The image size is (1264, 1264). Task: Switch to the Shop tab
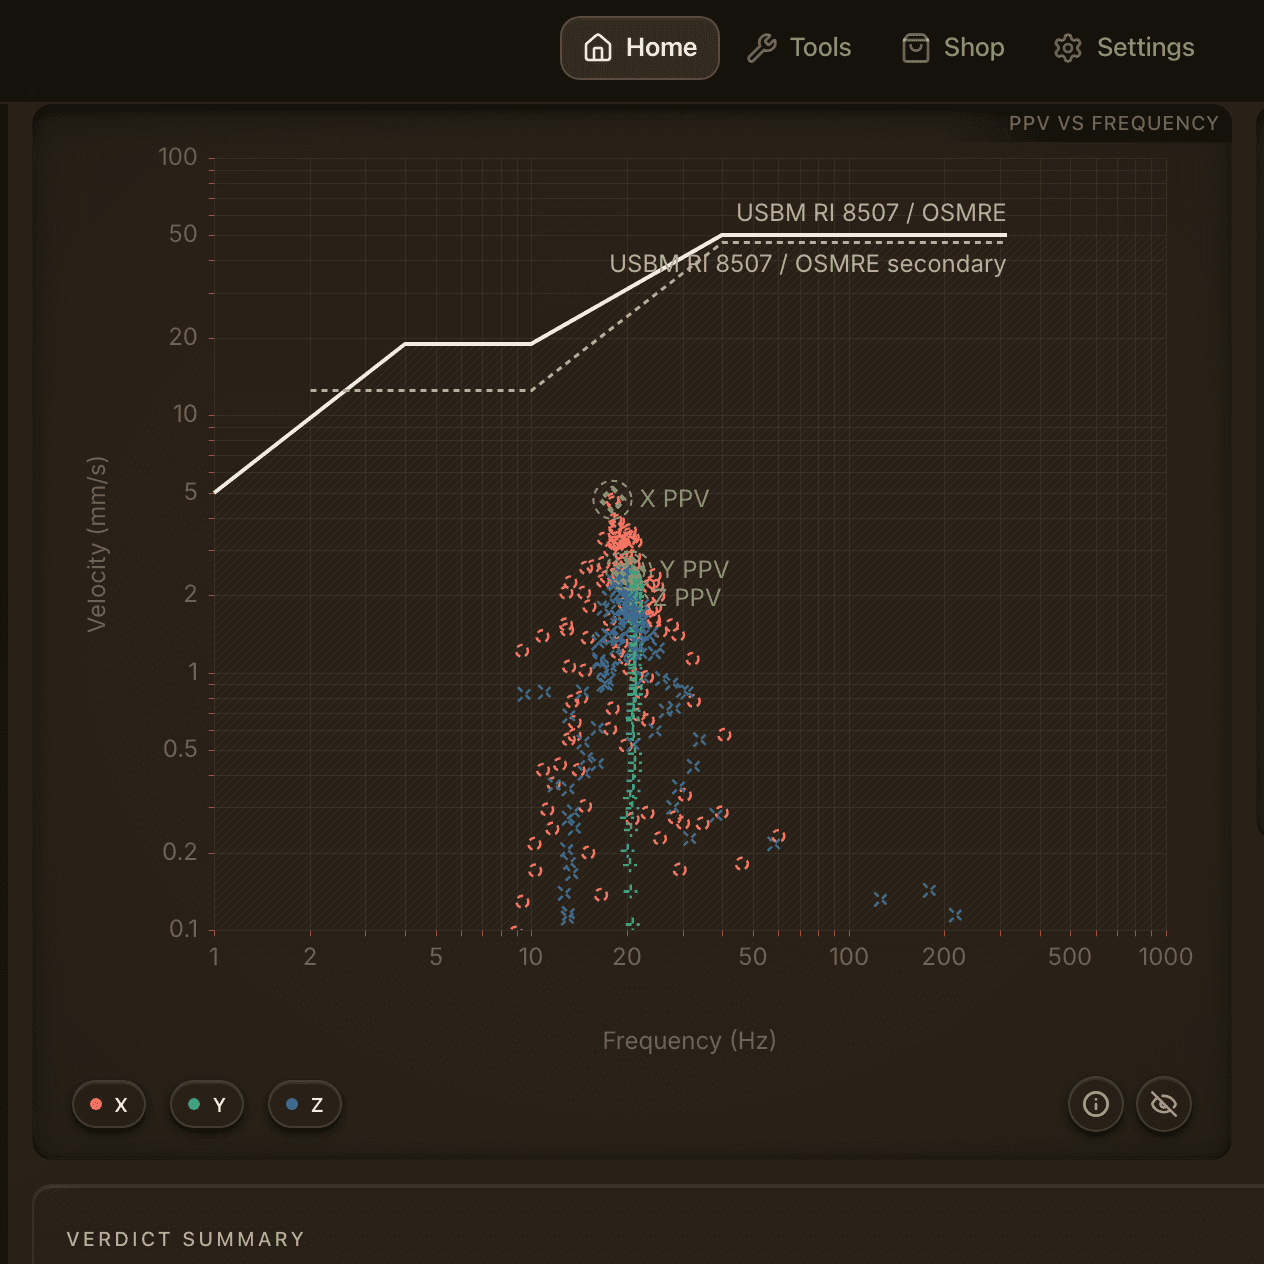[x=954, y=48]
